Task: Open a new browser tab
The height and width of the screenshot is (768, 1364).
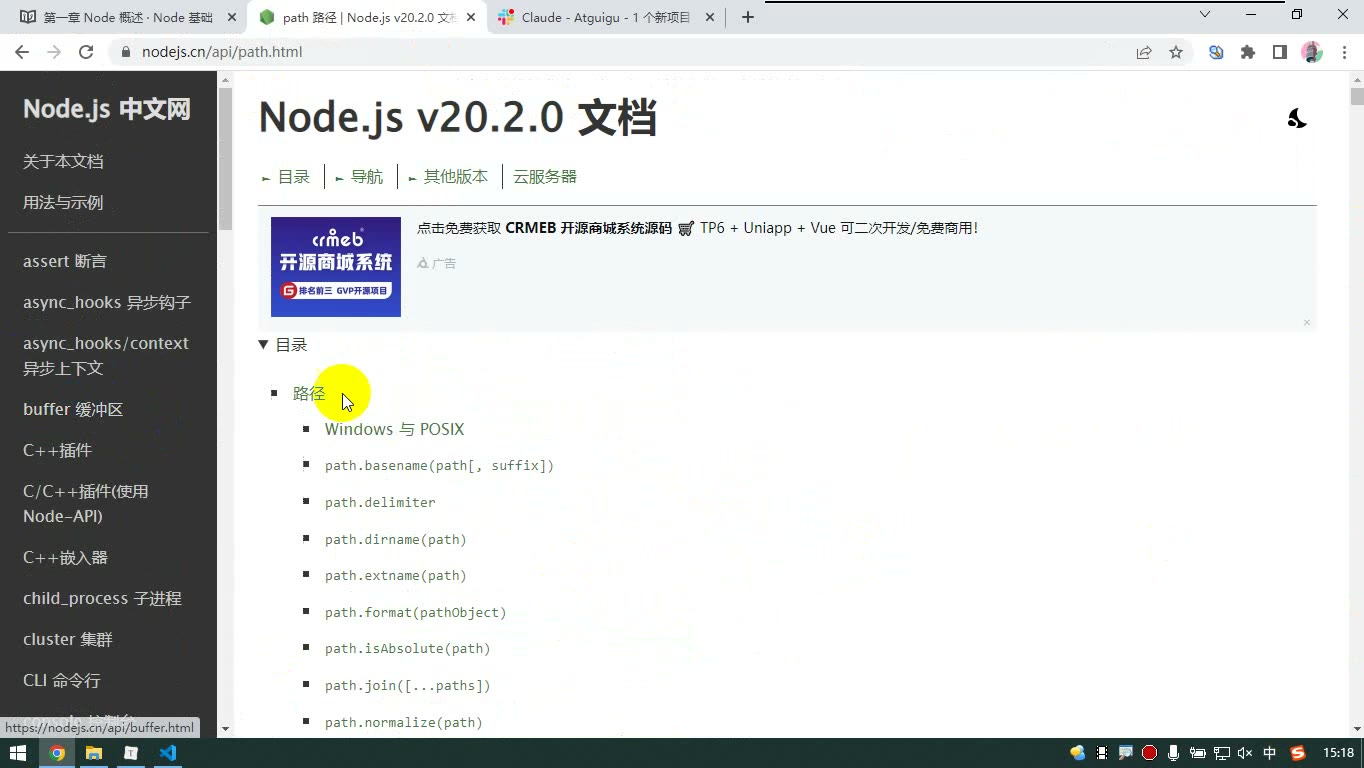Action: [x=747, y=17]
